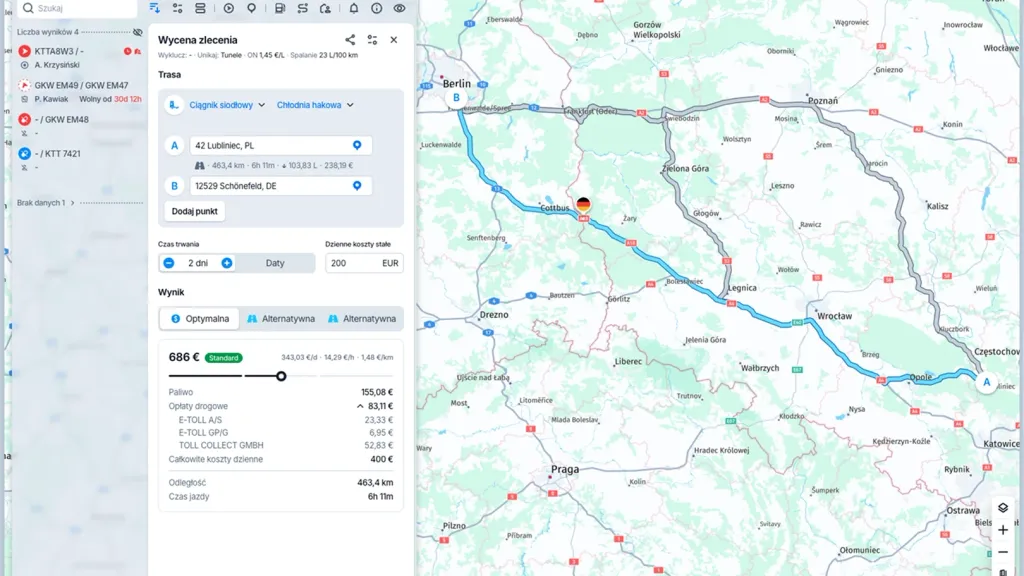The width and height of the screenshot is (1024, 576).
Task: Zoom out the map with minus
Action: (x=1003, y=552)
